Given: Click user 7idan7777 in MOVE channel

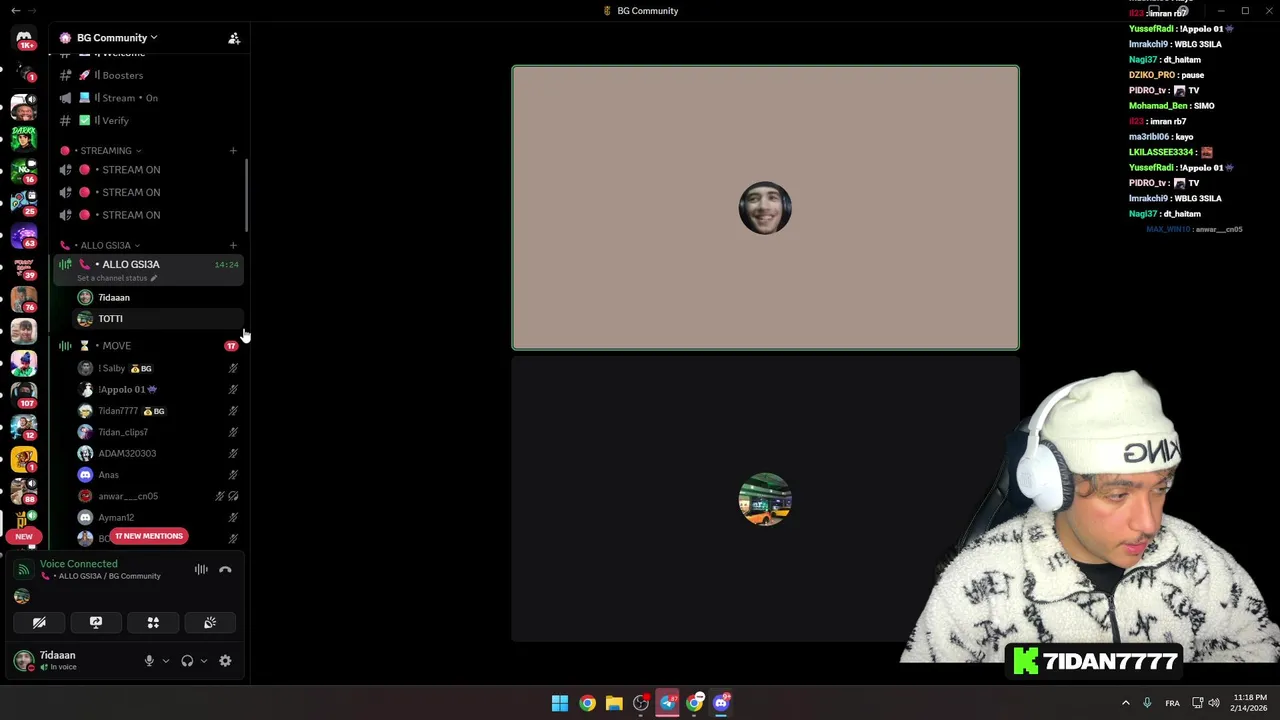Looking at the screenshot, I should pos(158,411).
